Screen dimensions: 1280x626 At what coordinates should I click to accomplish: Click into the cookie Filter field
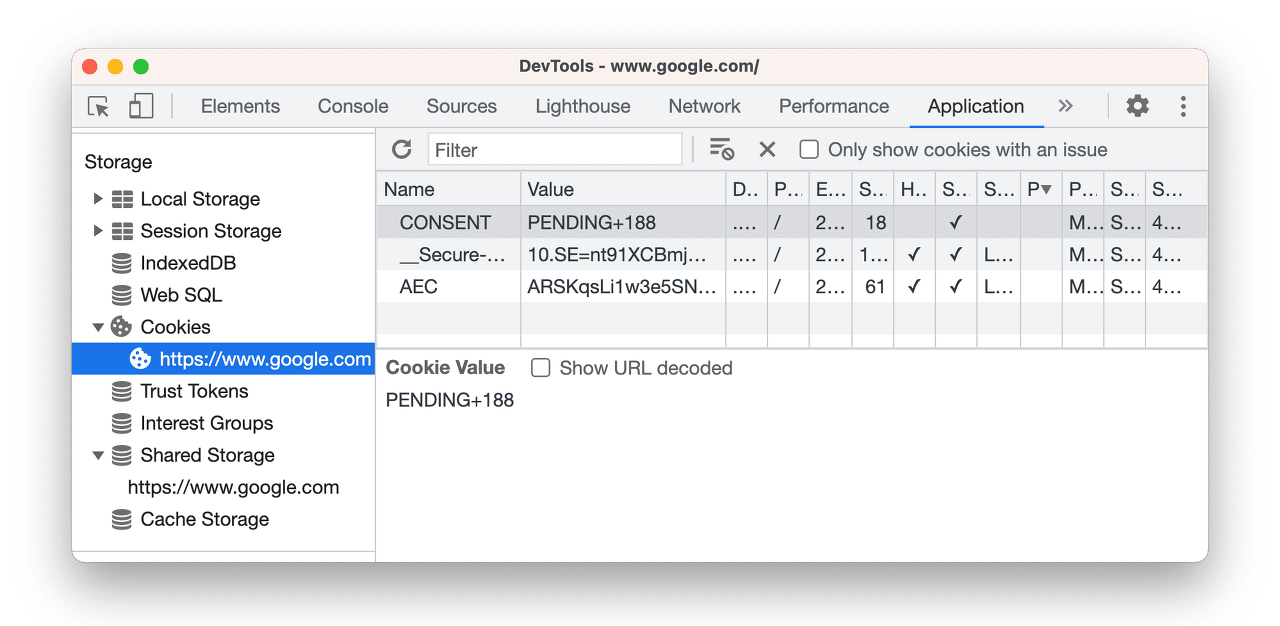[555, 150]
